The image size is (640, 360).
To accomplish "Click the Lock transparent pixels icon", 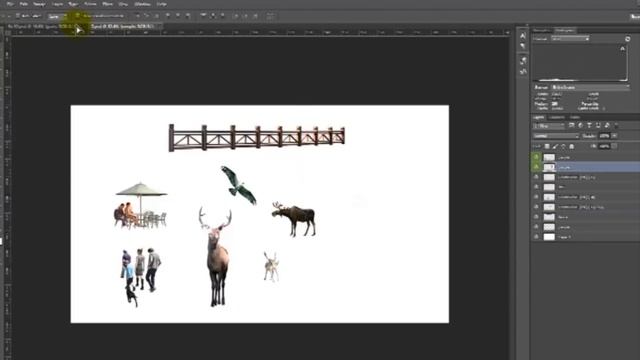I will (547, 146).
